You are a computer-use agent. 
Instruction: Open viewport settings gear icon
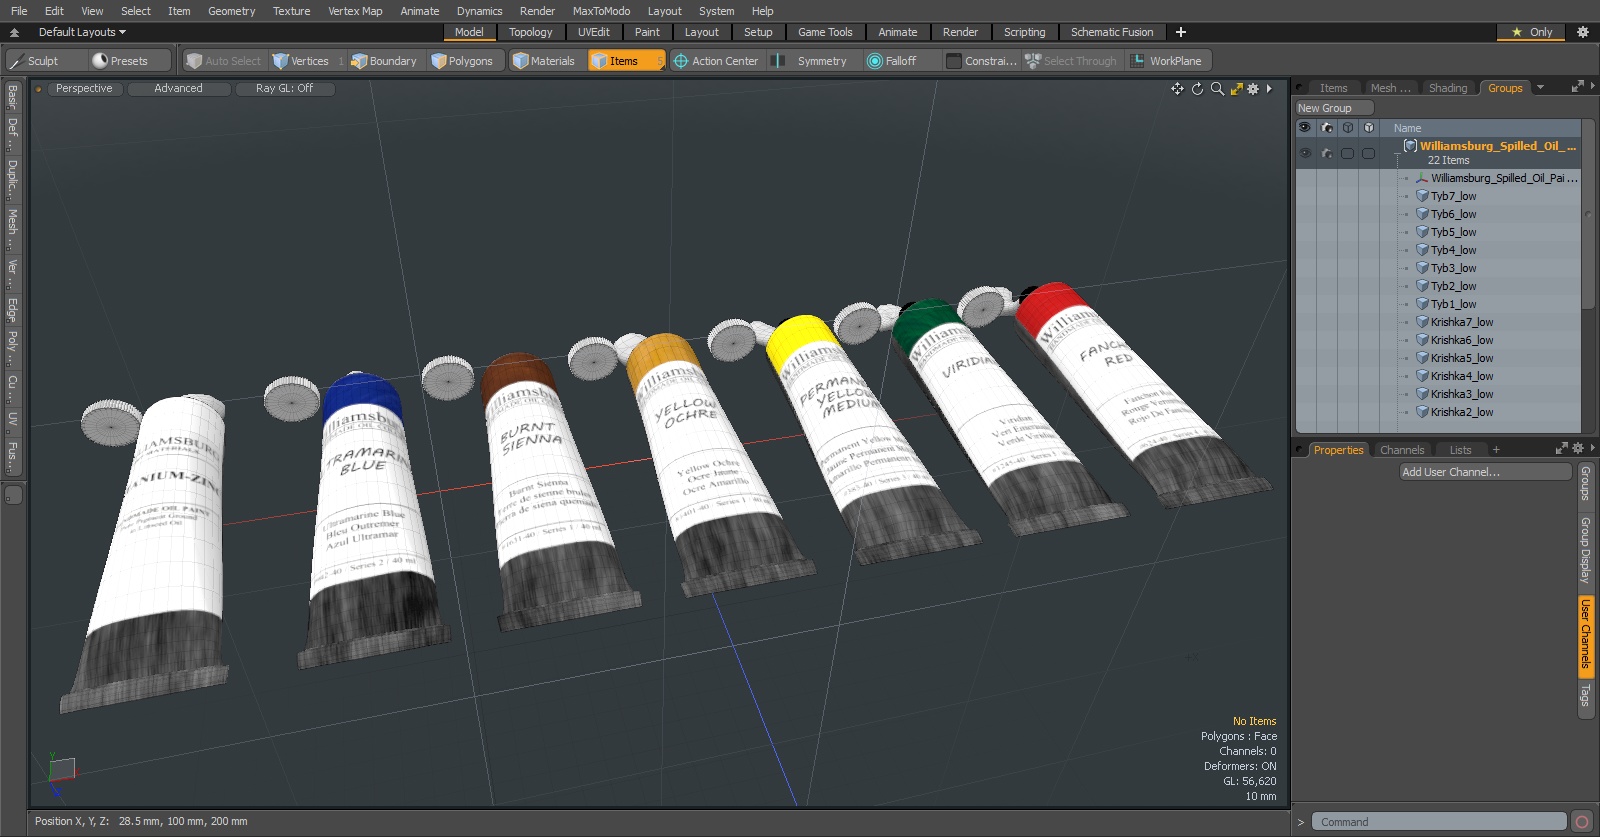pyautogui.click(x=1253, y=89)
